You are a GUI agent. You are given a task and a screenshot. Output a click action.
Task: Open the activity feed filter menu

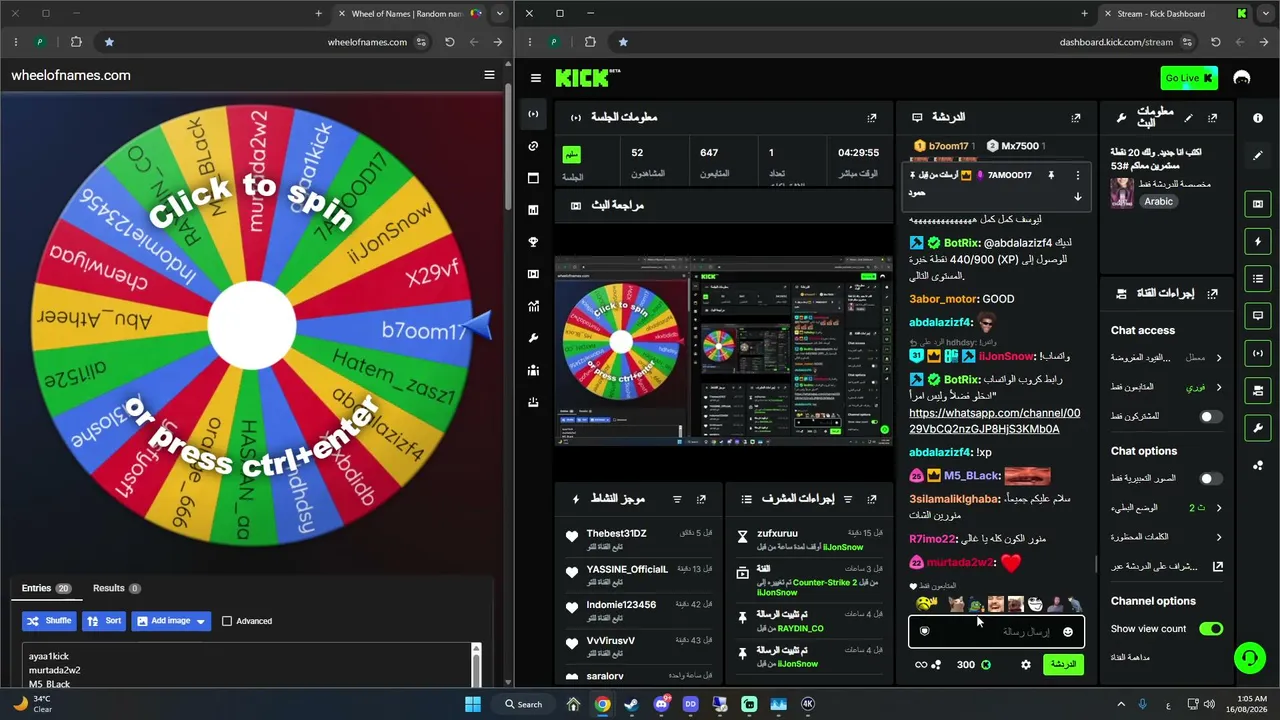click(677, 499)
